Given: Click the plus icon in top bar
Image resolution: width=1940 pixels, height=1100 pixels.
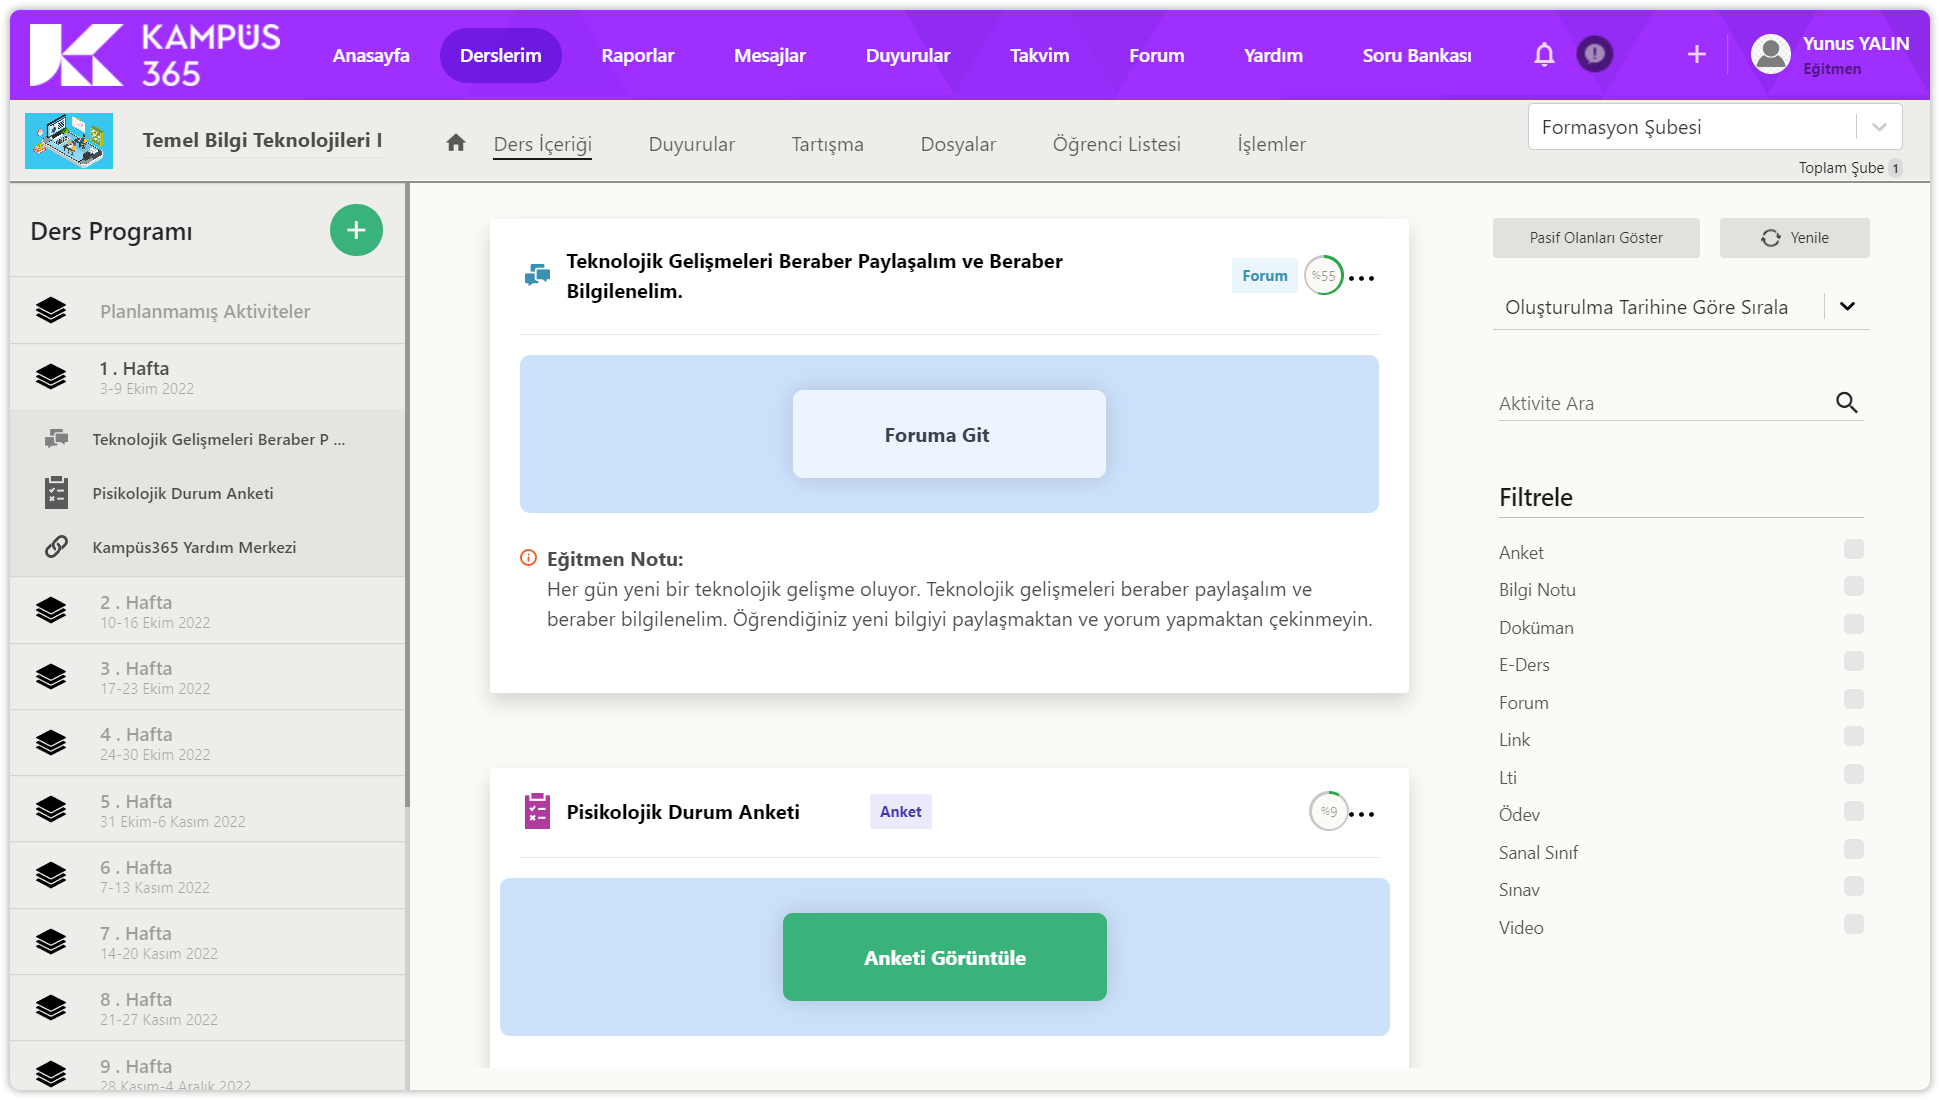Looking at the screenshot, I should (1696, 55).
